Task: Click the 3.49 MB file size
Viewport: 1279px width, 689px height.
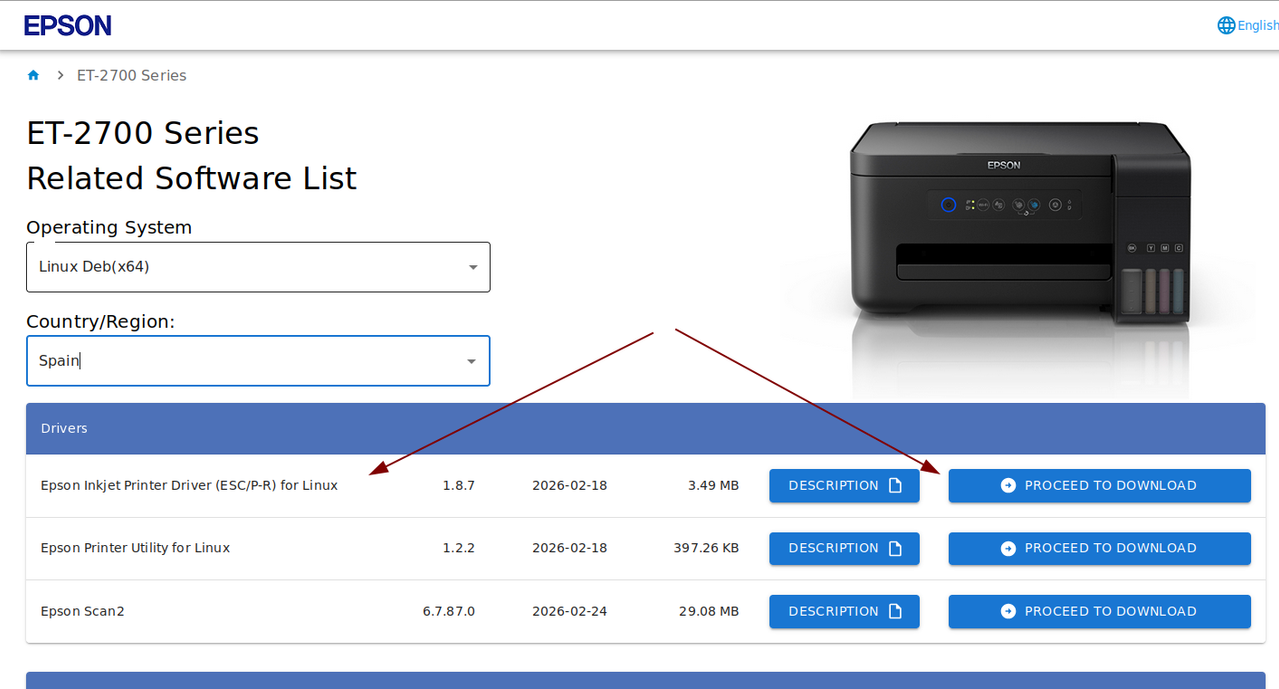Action: [713, 485]
